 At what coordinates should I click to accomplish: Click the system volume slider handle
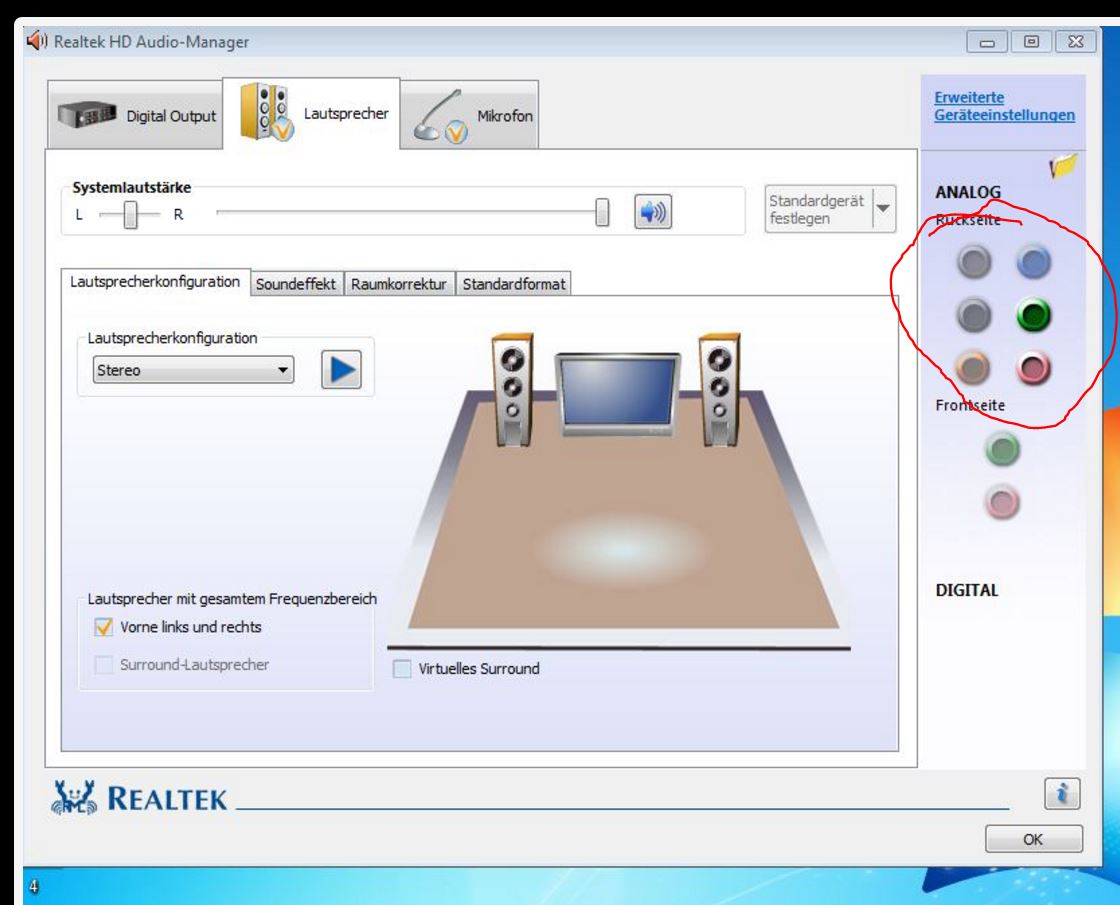coord(602,212)
